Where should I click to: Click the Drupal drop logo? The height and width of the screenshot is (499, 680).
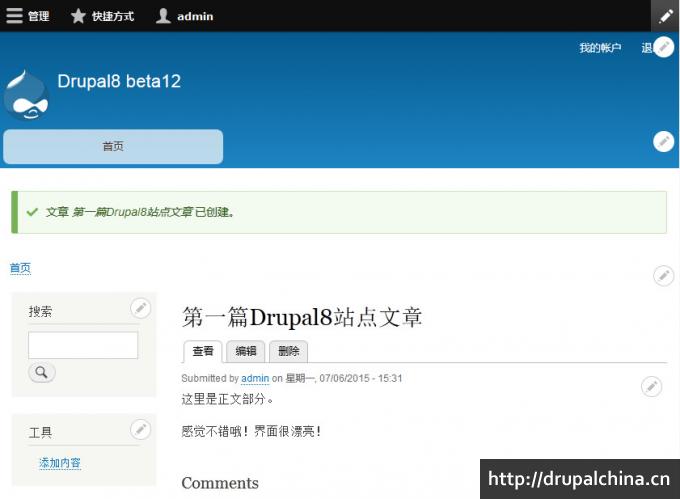click(x=26, y=95)
